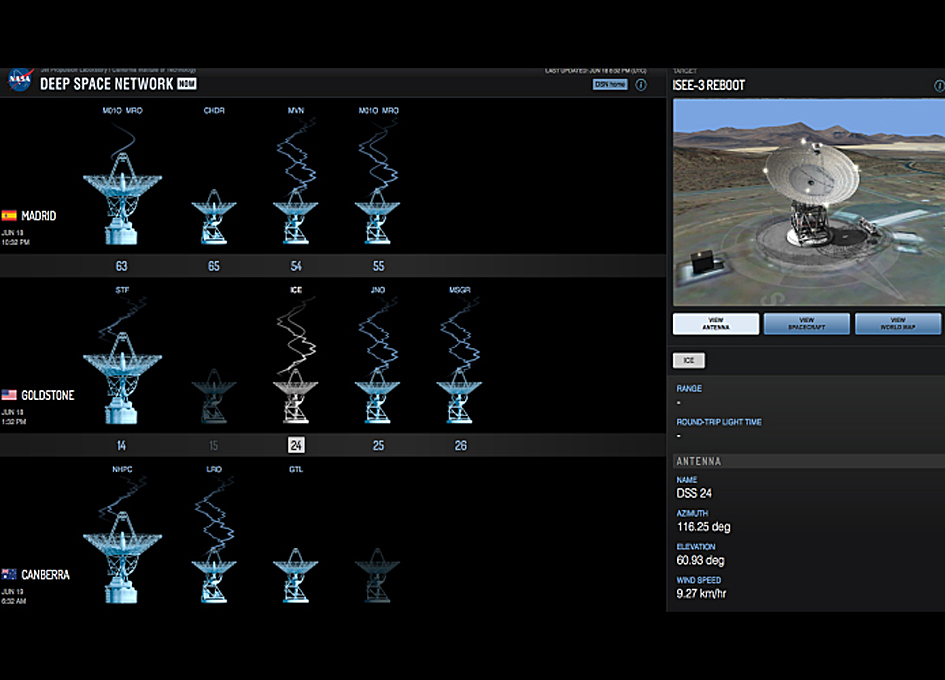This screenshot has width=945, height=680.
Task: Click the JNO spacecraft label
Action: 378,290
